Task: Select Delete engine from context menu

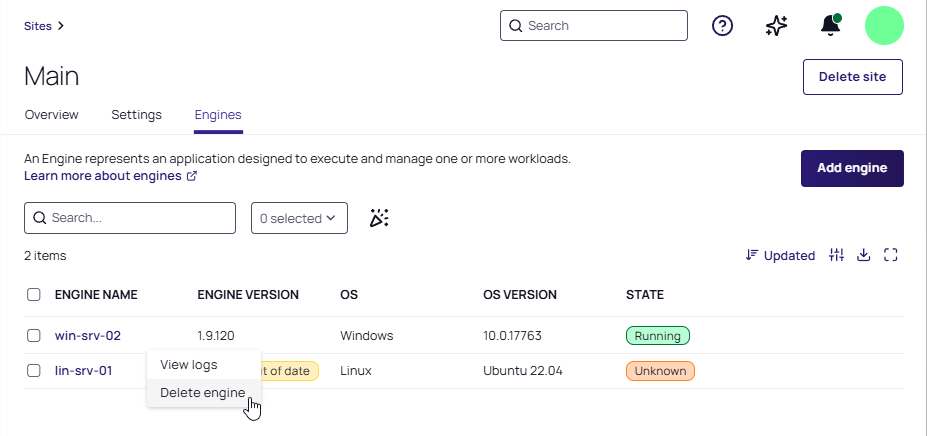Action: [202, 393]
